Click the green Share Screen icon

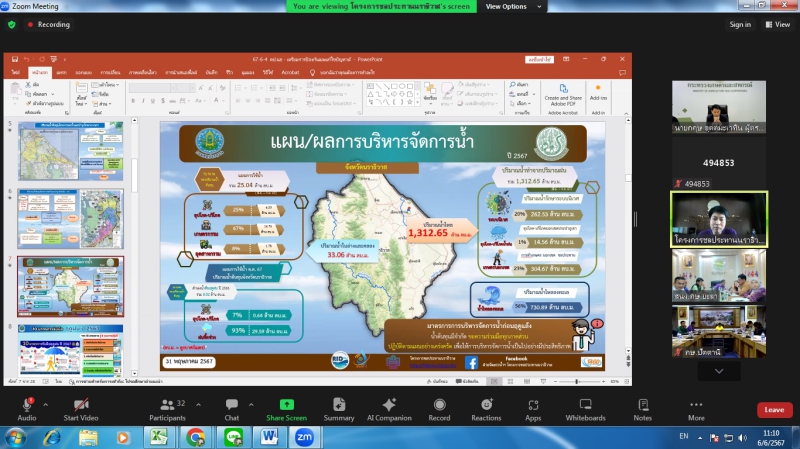point(286,404)
